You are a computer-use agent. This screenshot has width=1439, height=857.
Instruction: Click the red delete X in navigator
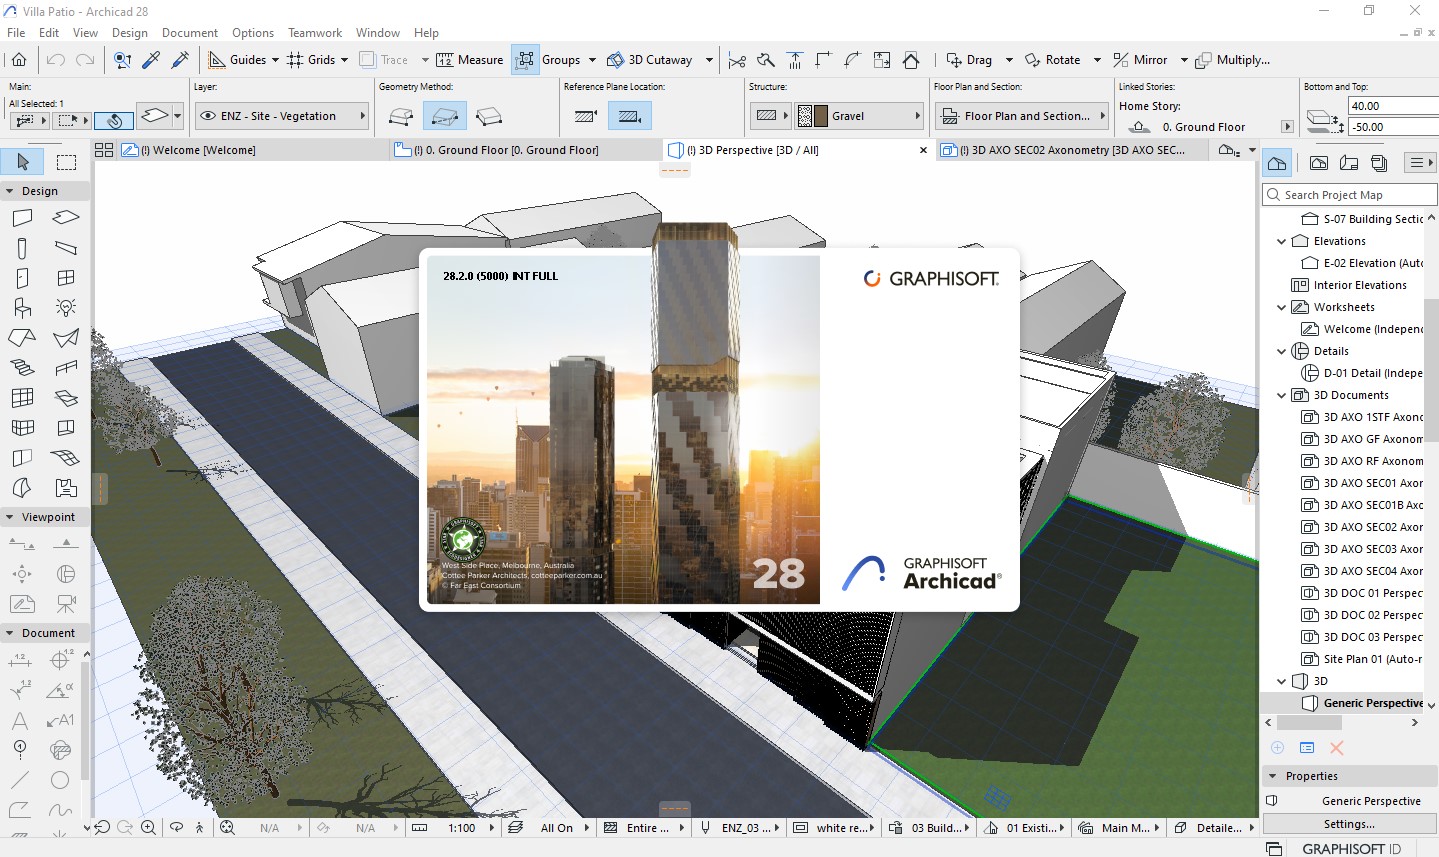coord(1336,747)
